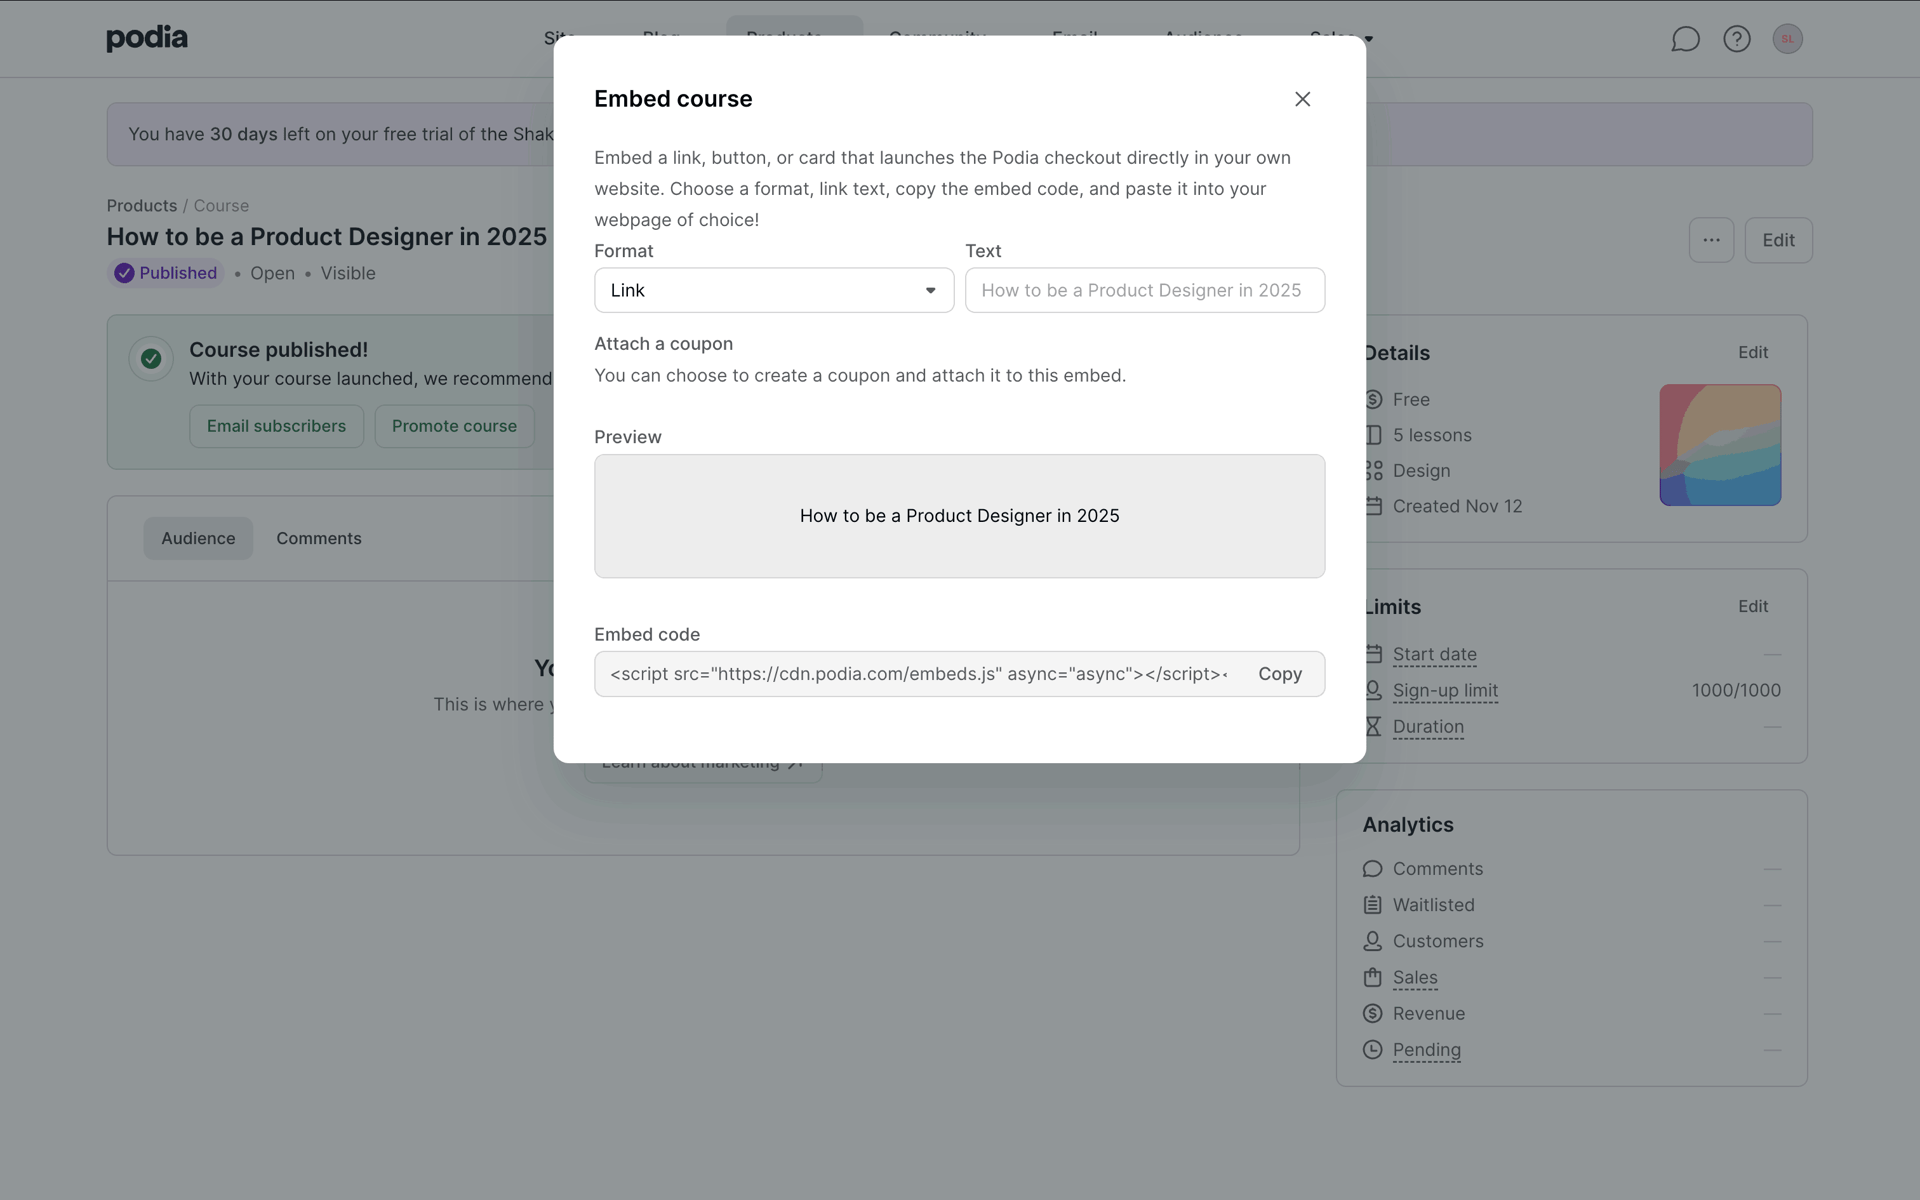Switch to the Audience tab
1920x1200 pixels.
point(198,538)
